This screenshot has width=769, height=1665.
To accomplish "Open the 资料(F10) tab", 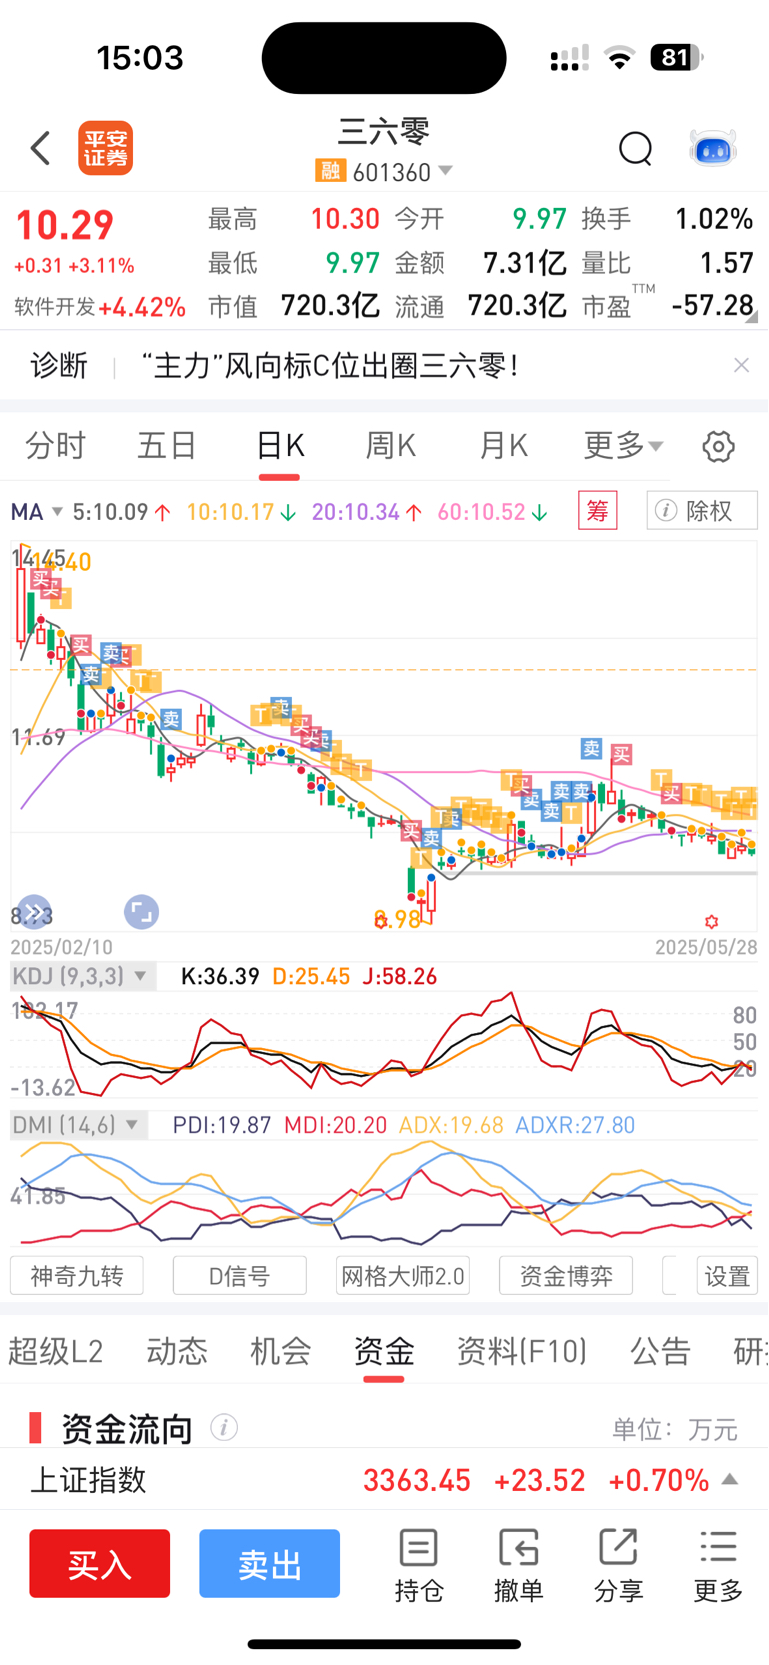I will 522,1351.
